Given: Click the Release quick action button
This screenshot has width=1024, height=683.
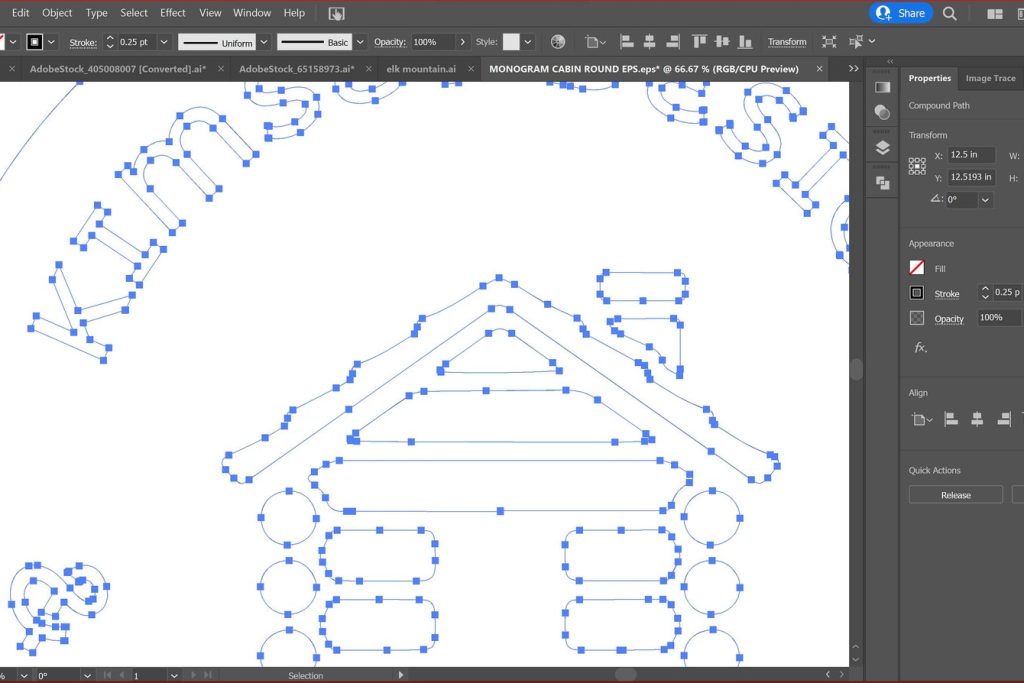Looking at the screenshot, I should [x=955, y=495].
